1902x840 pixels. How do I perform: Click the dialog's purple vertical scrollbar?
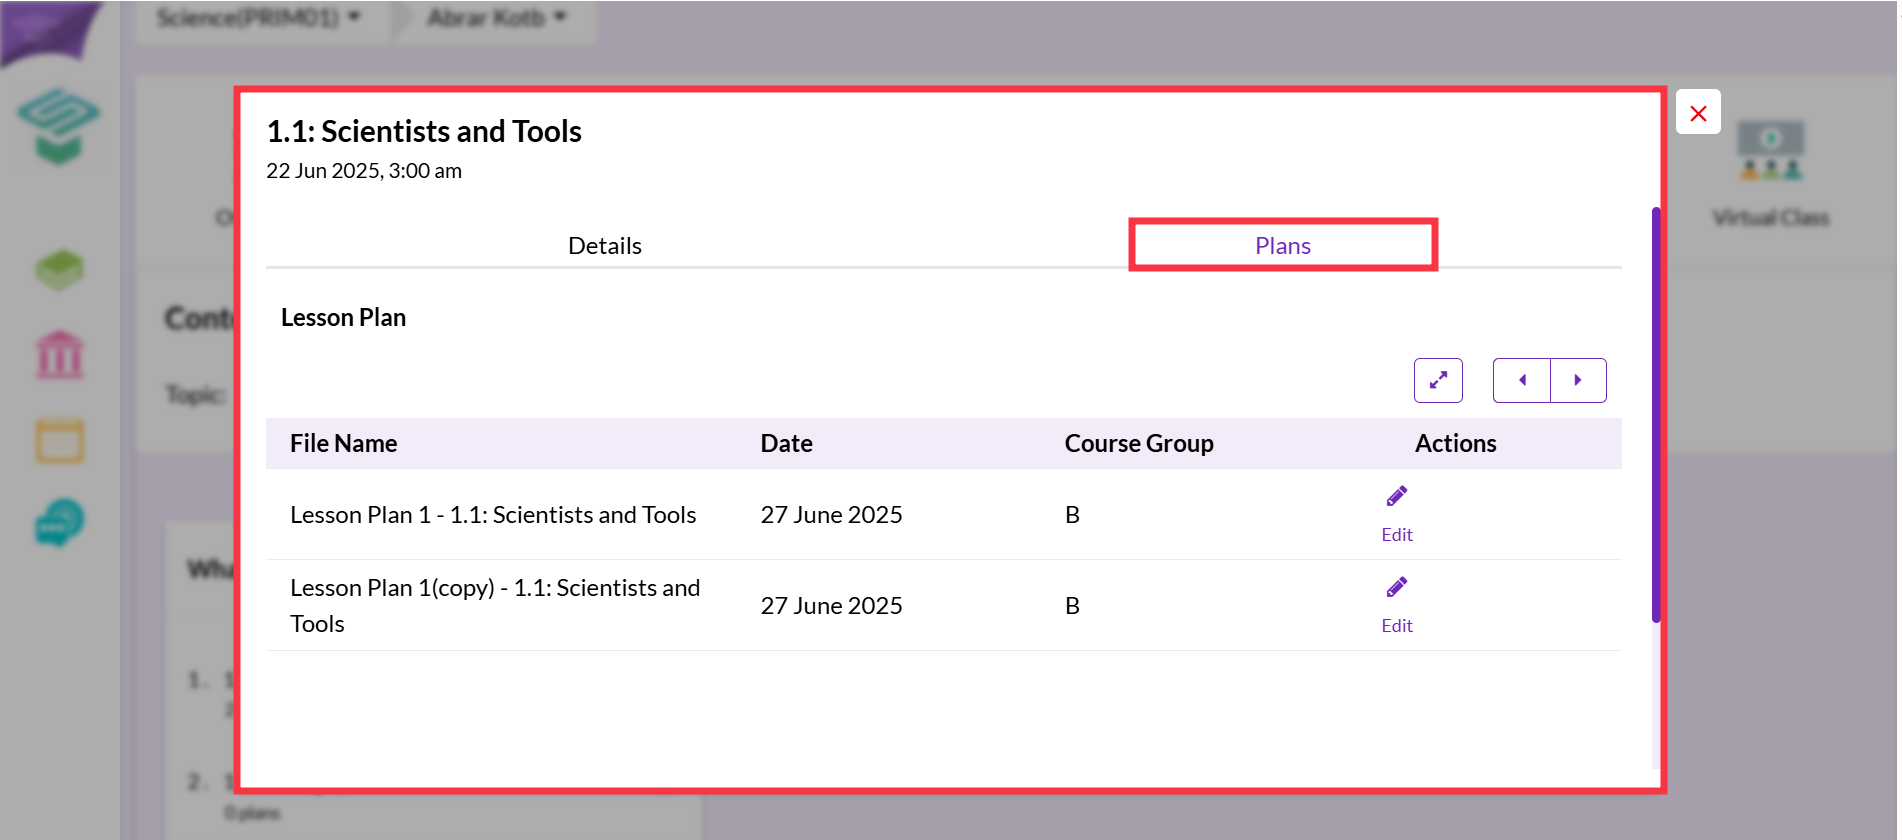point(1656,415)
